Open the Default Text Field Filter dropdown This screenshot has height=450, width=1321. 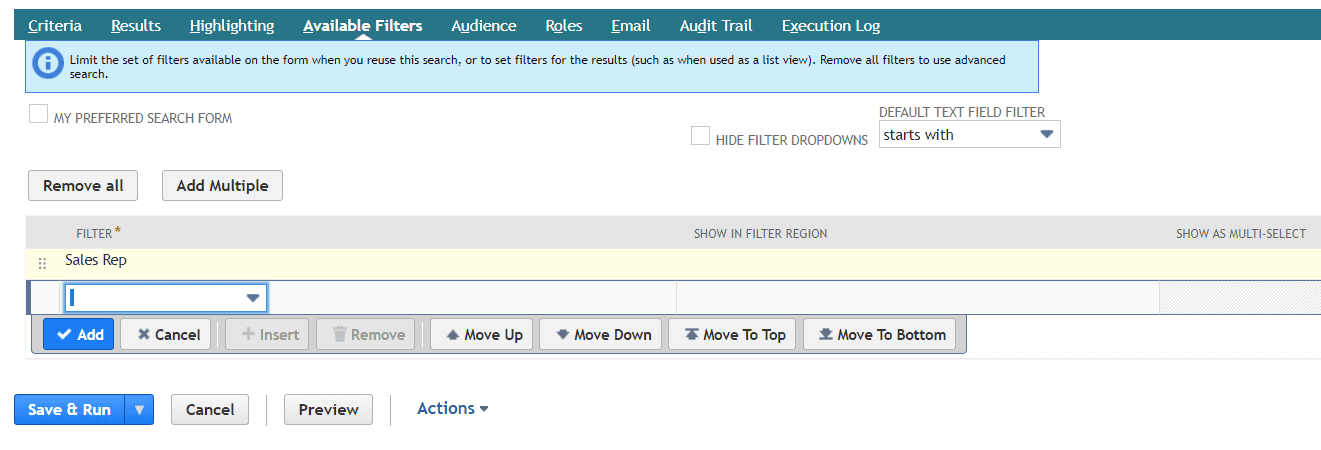pyautogui.click(x=970, y=135)
